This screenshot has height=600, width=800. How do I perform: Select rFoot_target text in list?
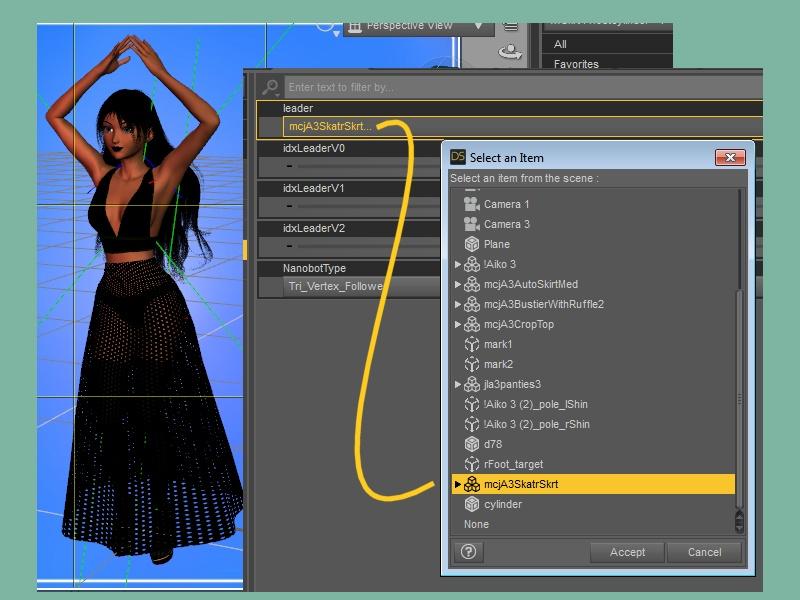coord(513,464)
